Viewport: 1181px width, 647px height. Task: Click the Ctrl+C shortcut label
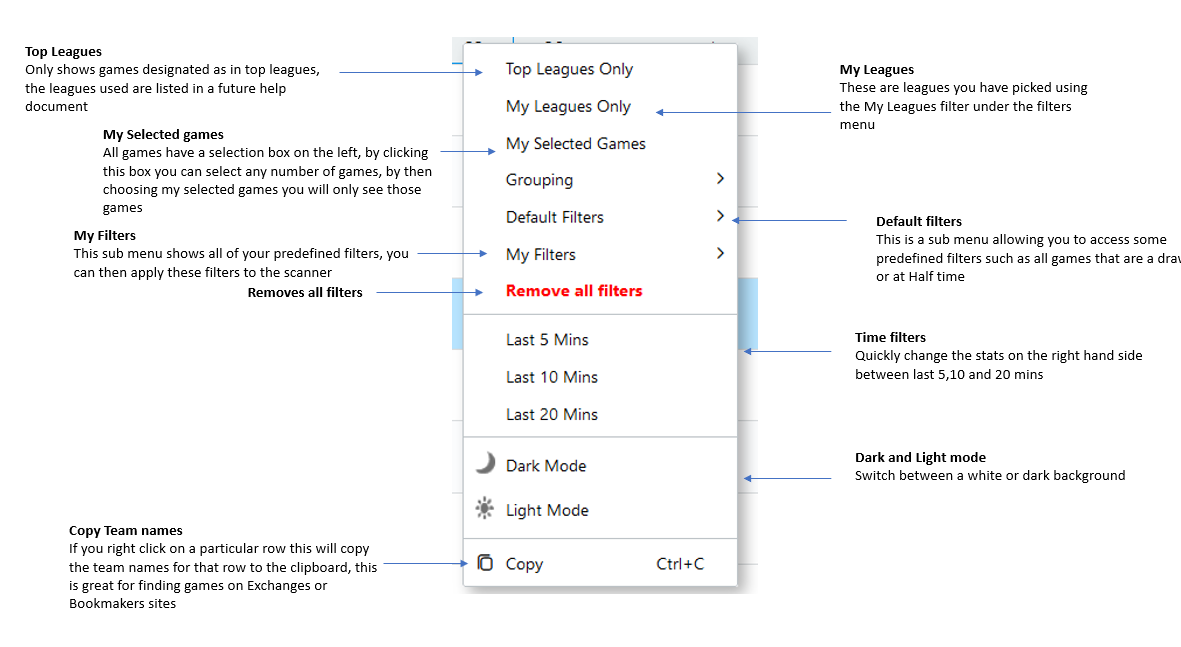click(680, 564)
